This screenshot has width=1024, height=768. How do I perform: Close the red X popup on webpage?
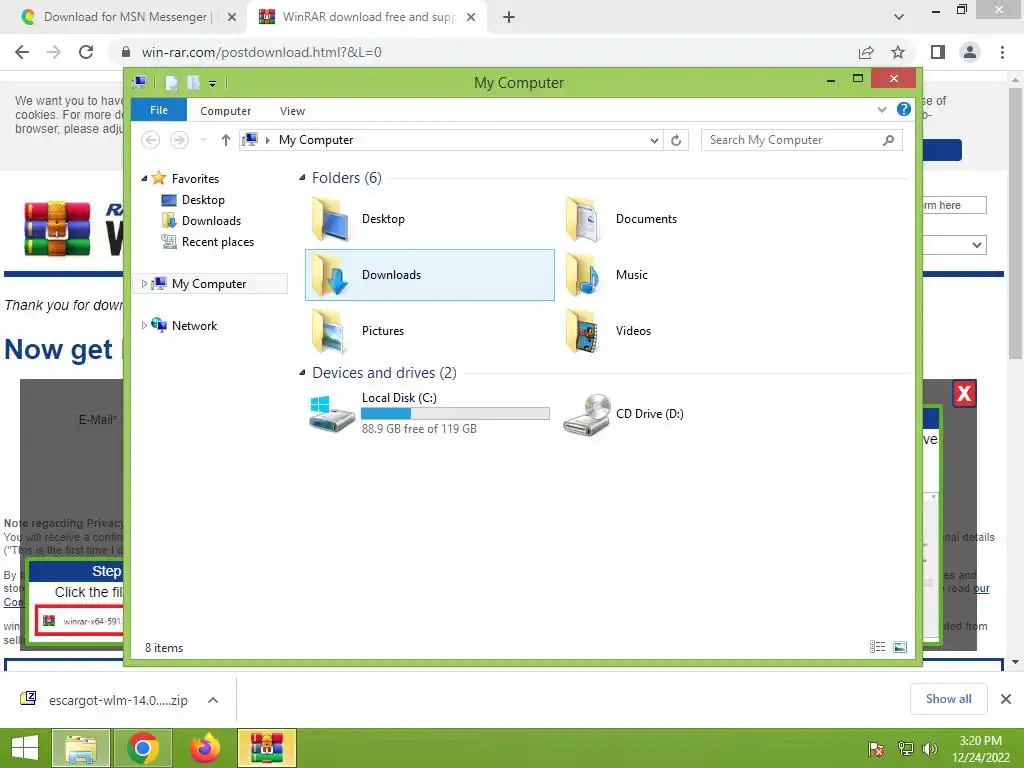[x=964, y=394]
